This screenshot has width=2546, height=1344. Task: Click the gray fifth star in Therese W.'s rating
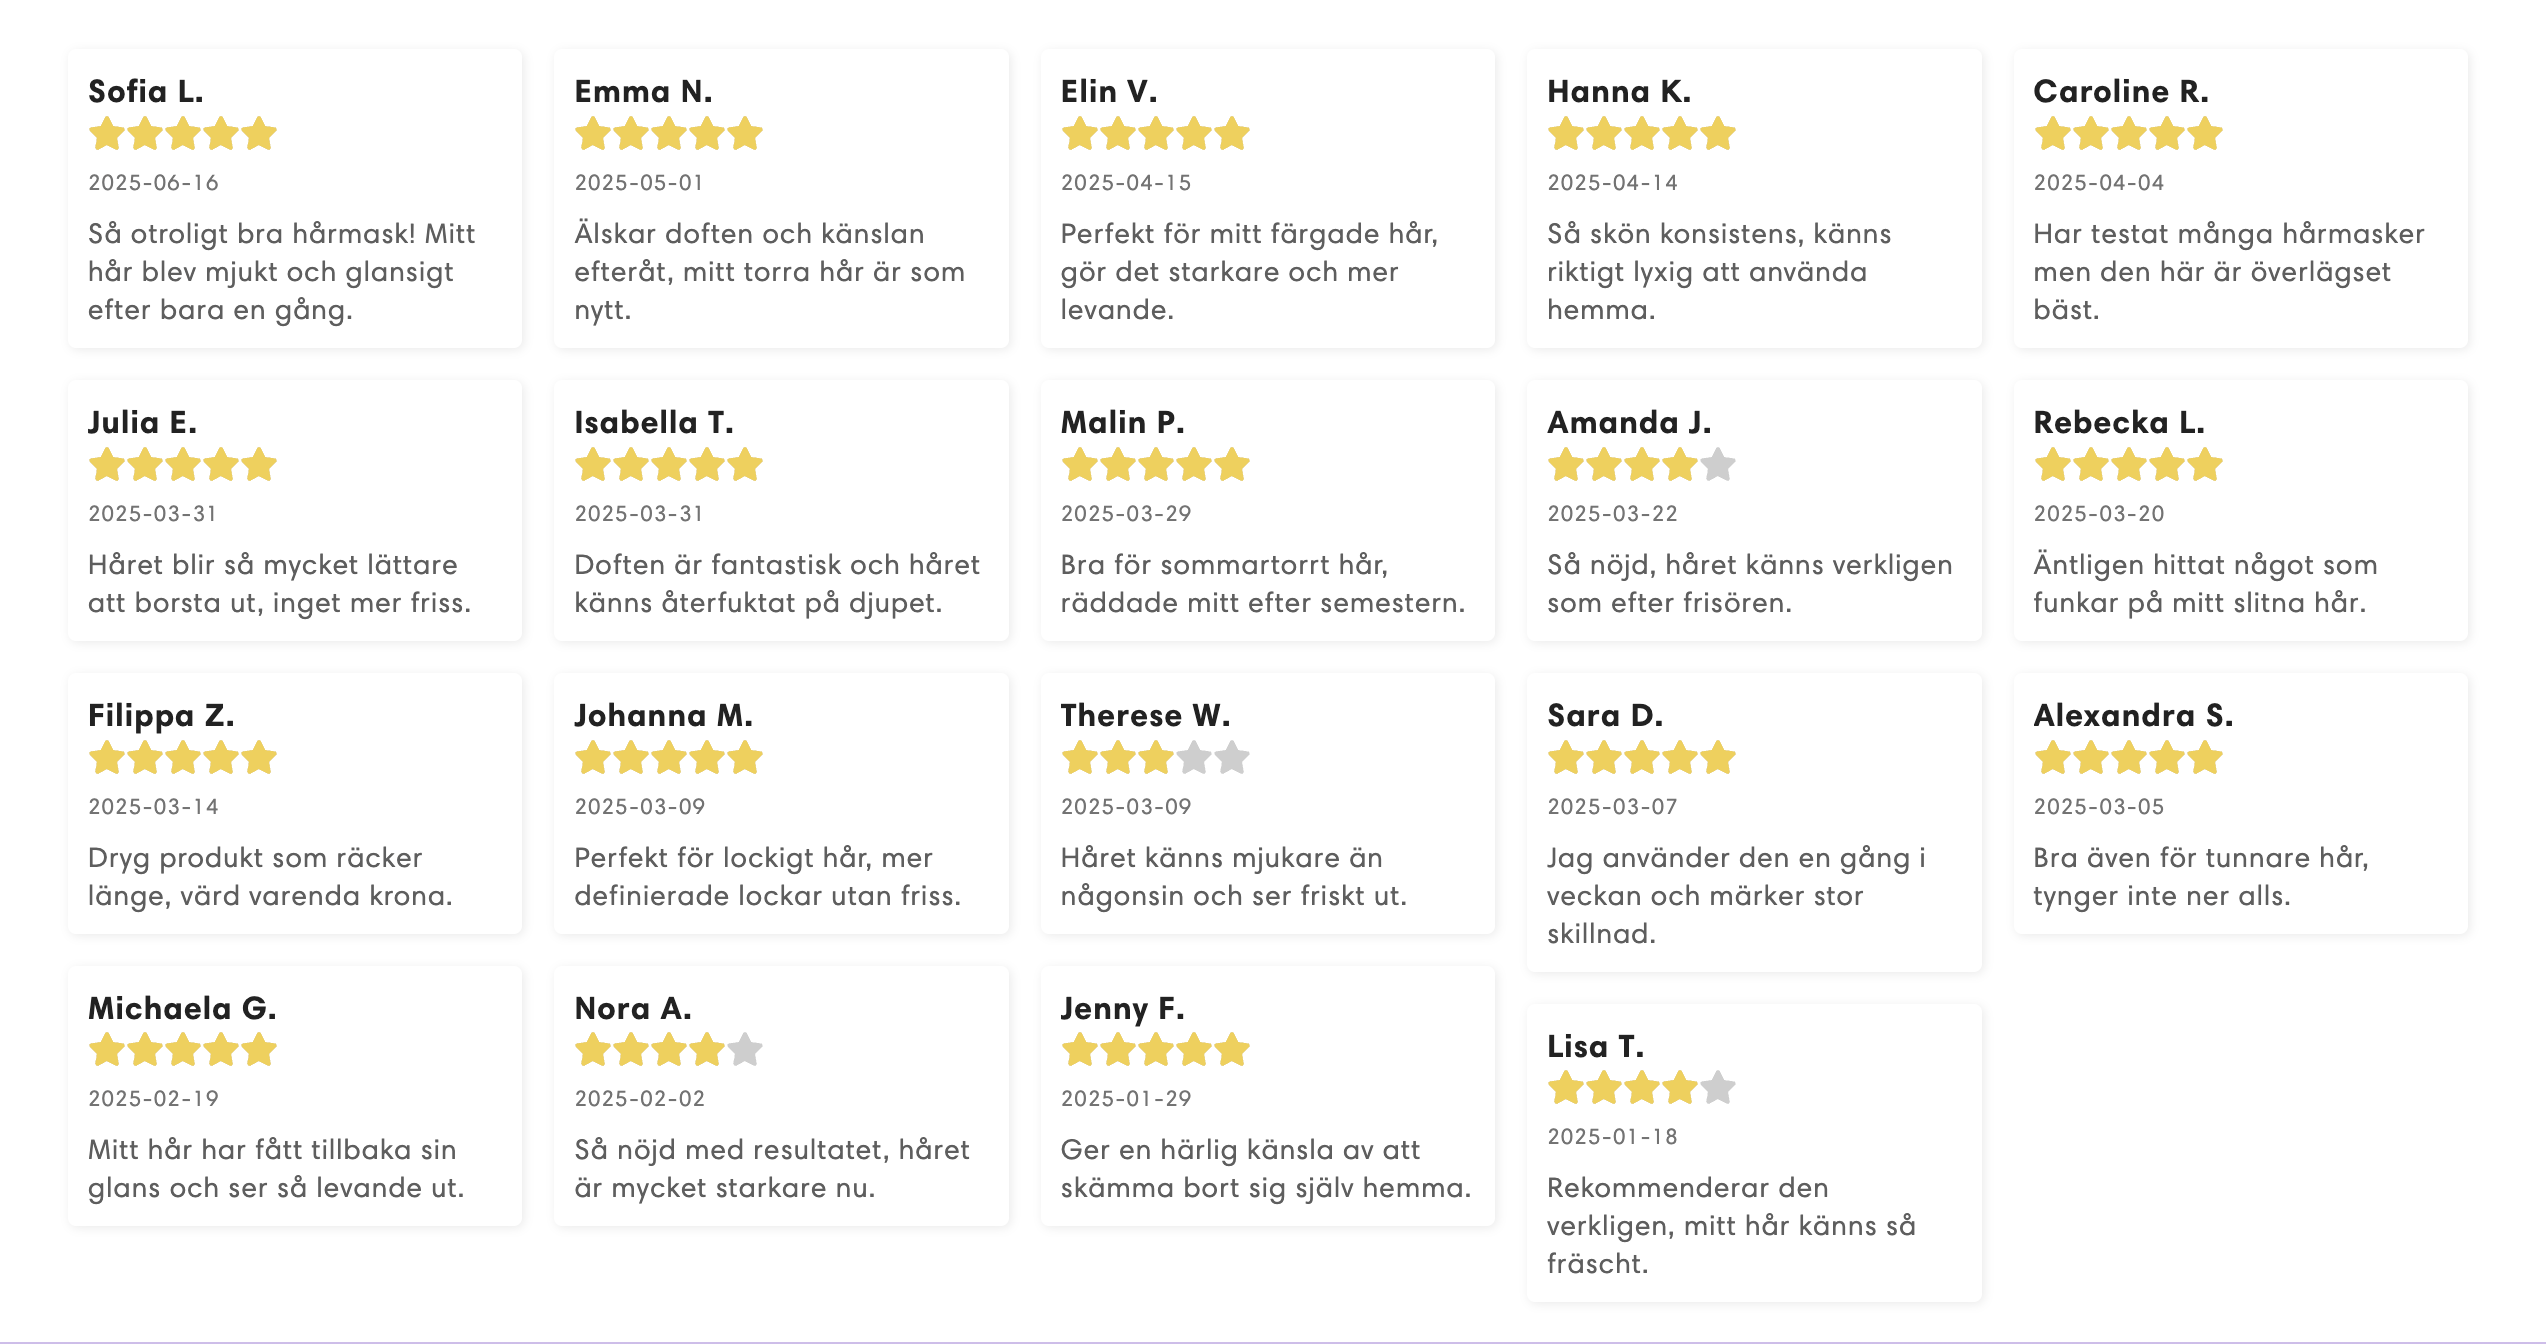tap(1232, 758)
